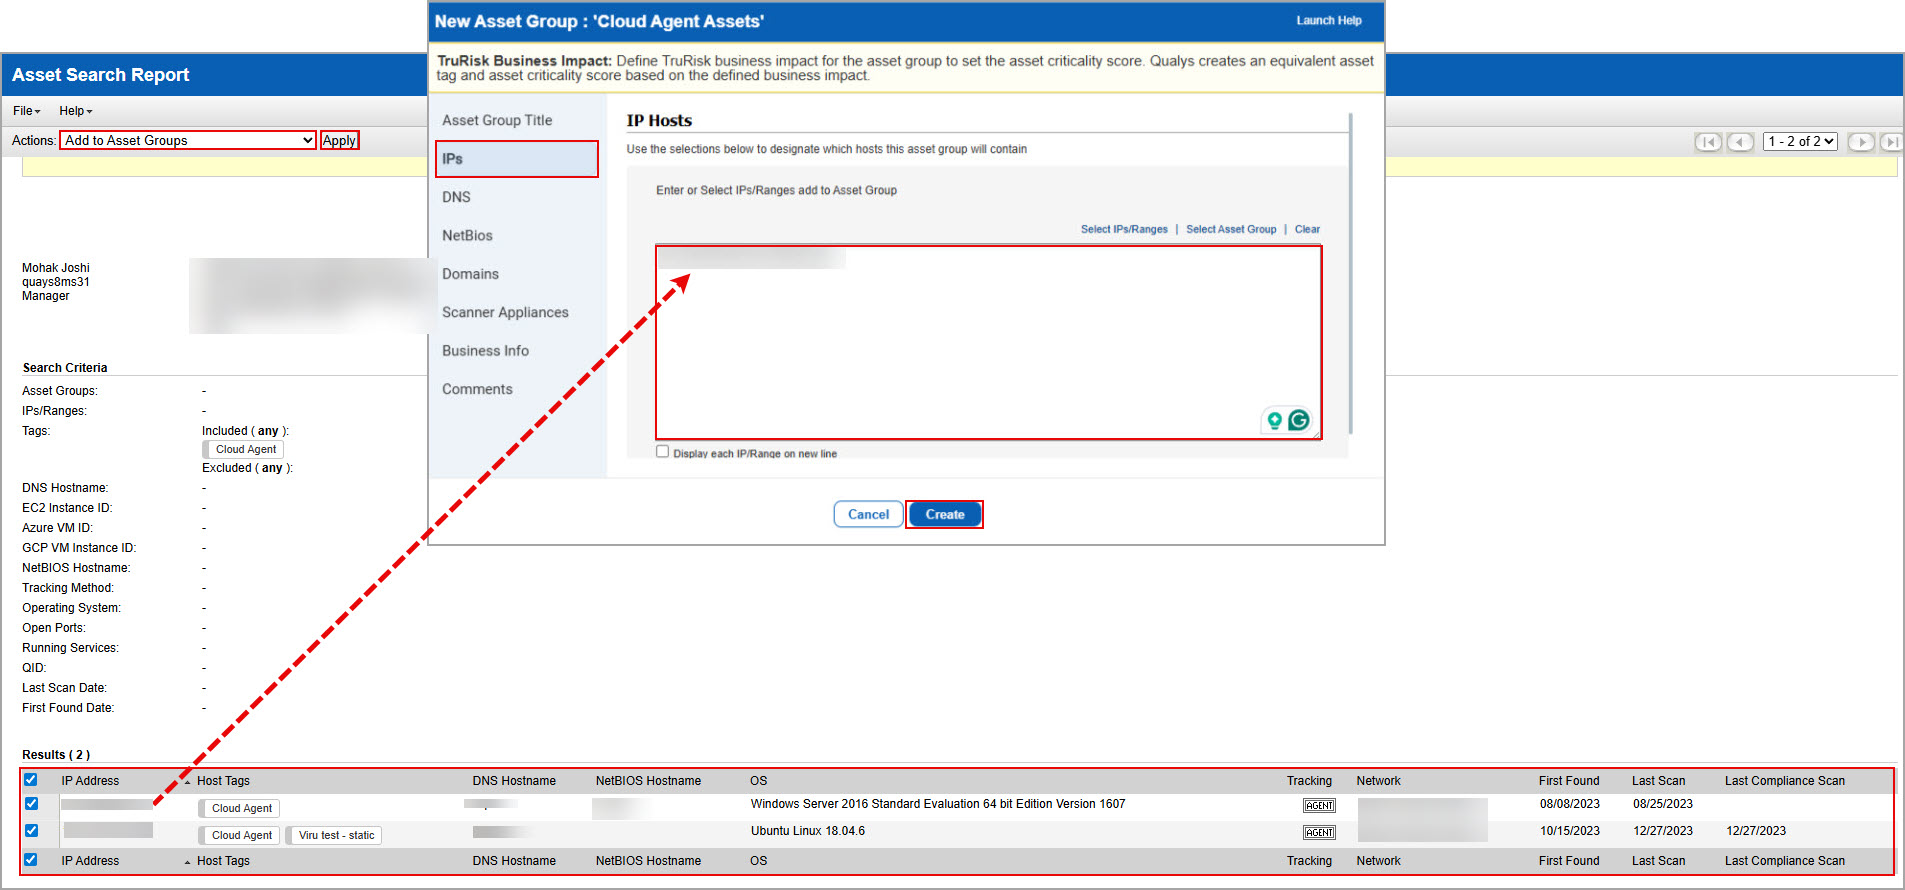Click the Network column header at top
This screenshot has width=1905, height=890.
point(1378,781)
